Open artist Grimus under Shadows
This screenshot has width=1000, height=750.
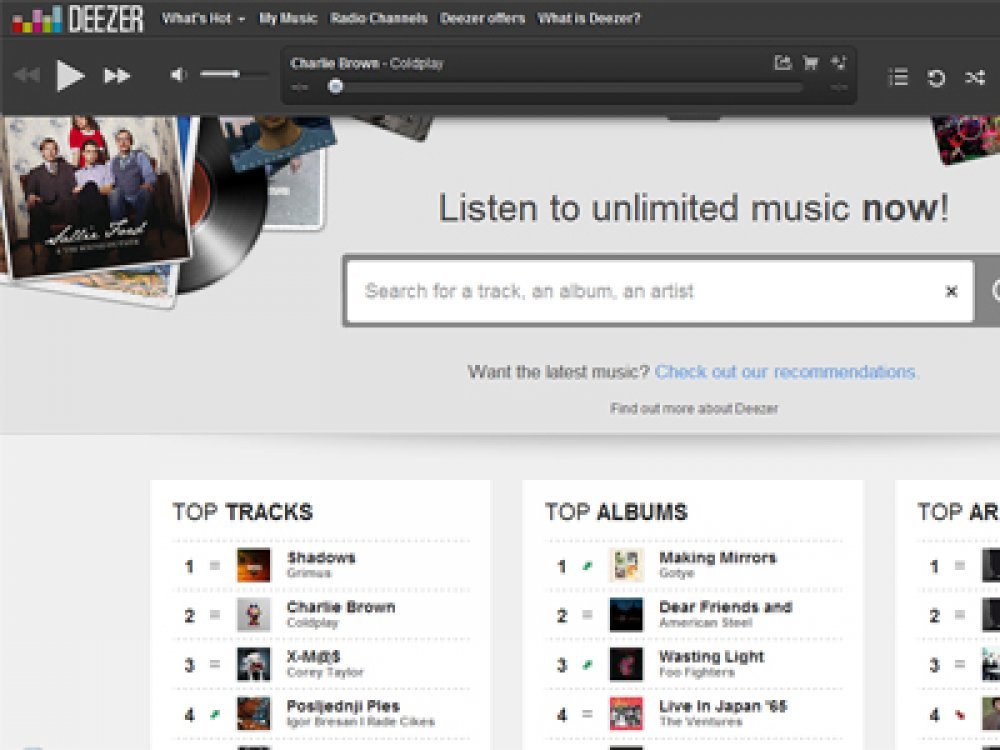[x=309, y=573]
